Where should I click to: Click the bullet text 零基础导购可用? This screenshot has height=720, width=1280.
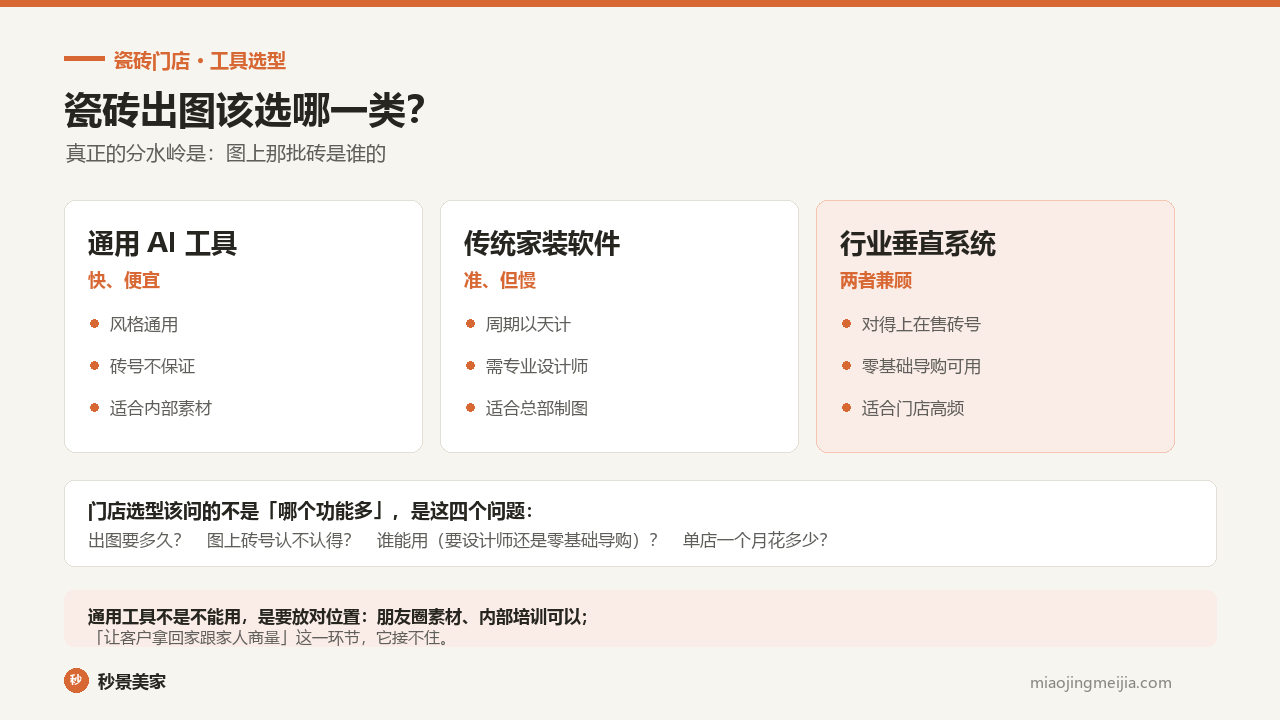(x=921, y=367)
